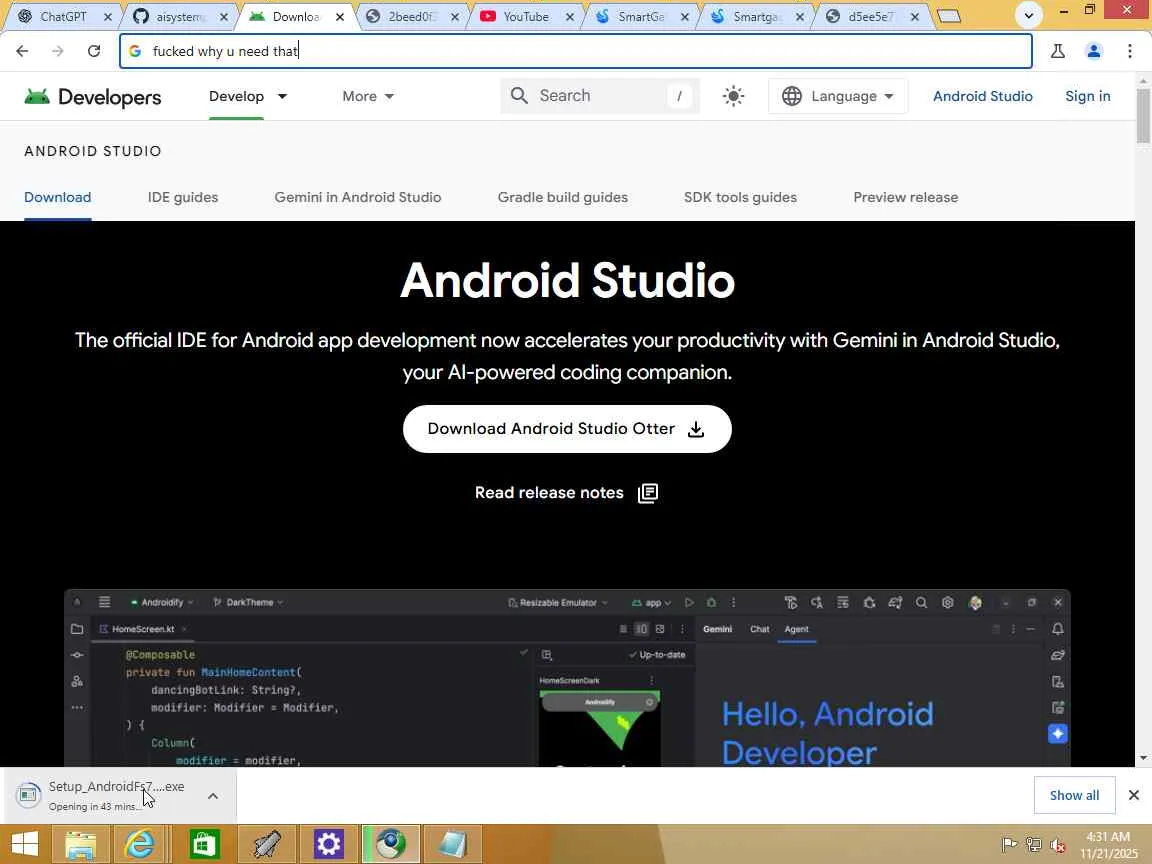
Task: Open Preview release tab
Action: pos(905,197)
